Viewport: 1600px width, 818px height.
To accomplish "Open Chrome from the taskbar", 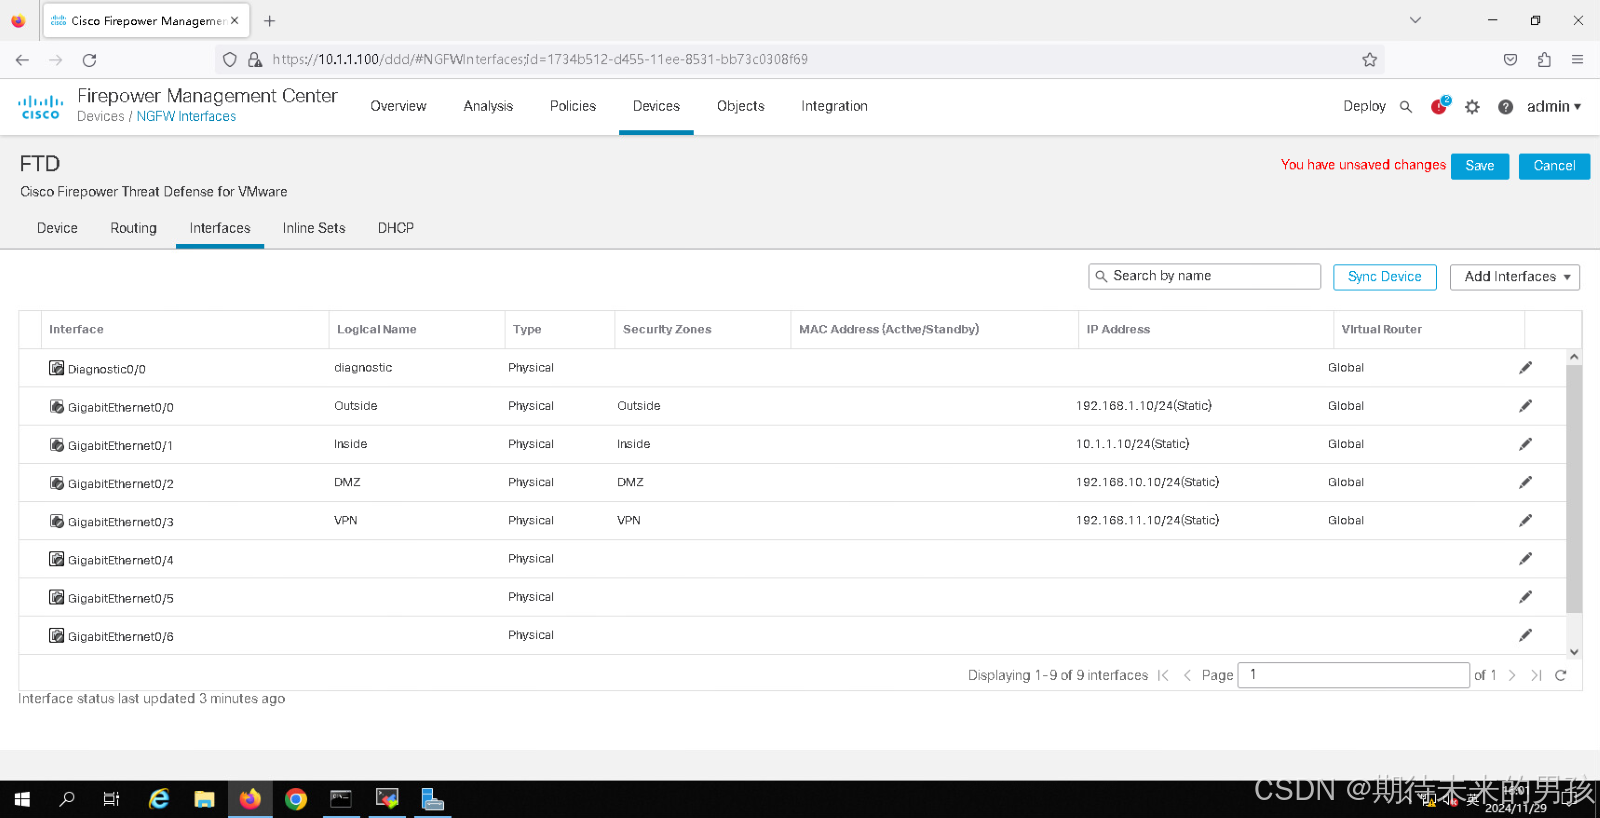I will pos(296,799).
